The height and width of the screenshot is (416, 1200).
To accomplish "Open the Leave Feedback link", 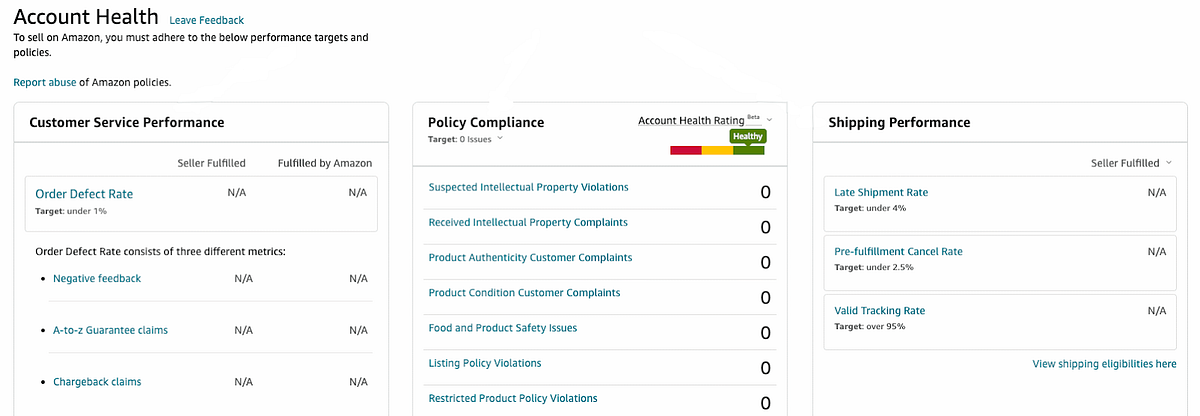I will (x=206, y=20).
